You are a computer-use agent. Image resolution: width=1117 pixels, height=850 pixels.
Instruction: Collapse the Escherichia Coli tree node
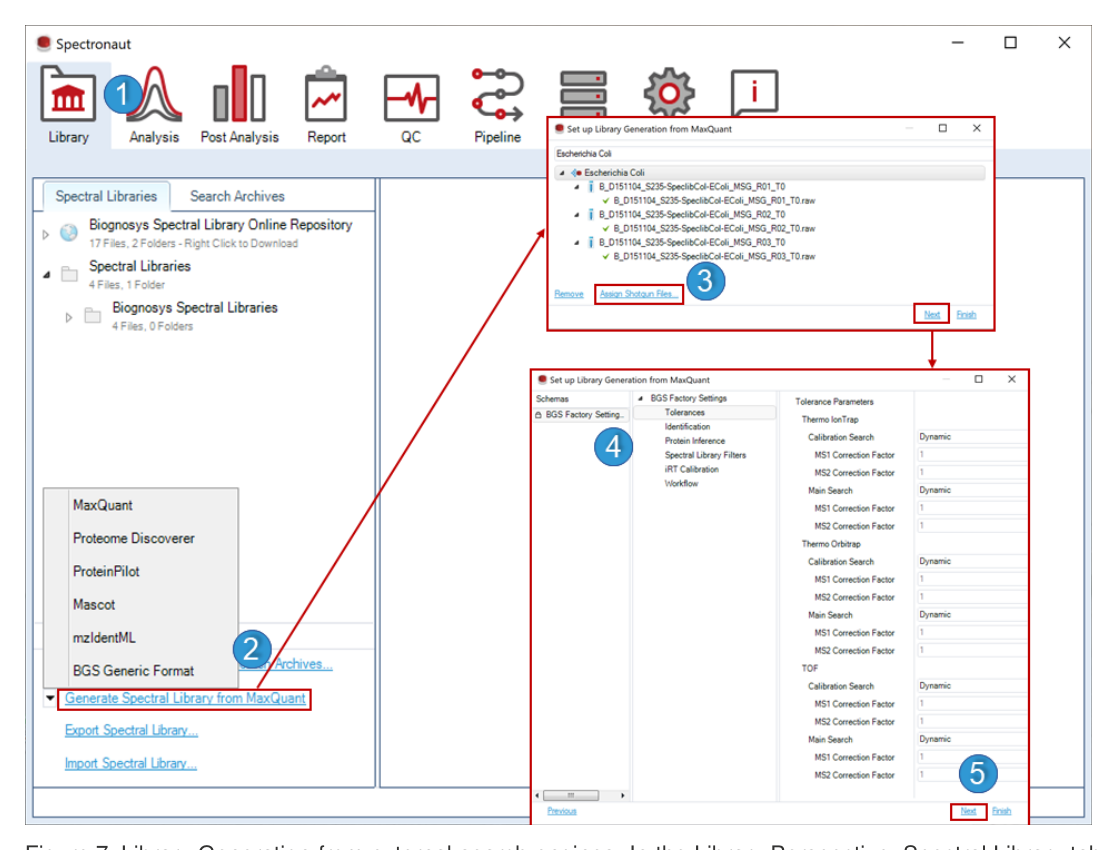(562, 173)
